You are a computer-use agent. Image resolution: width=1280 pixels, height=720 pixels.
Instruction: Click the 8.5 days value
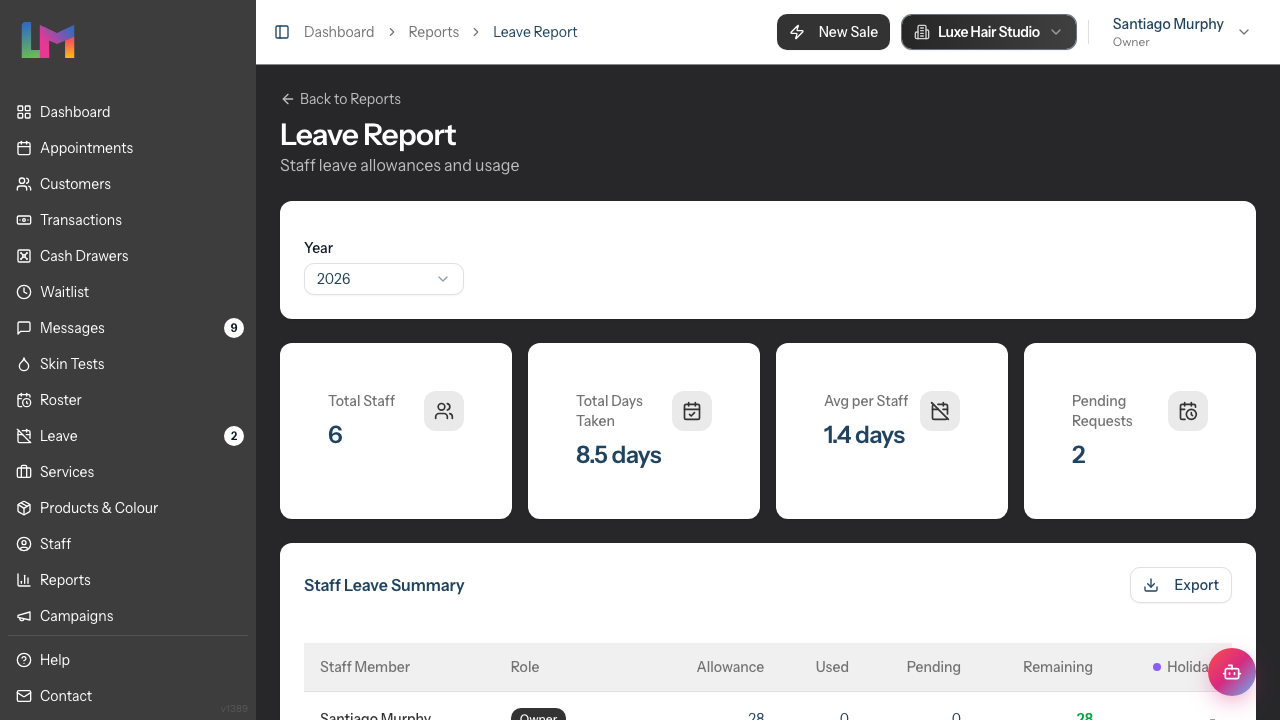tap(619, 455)
